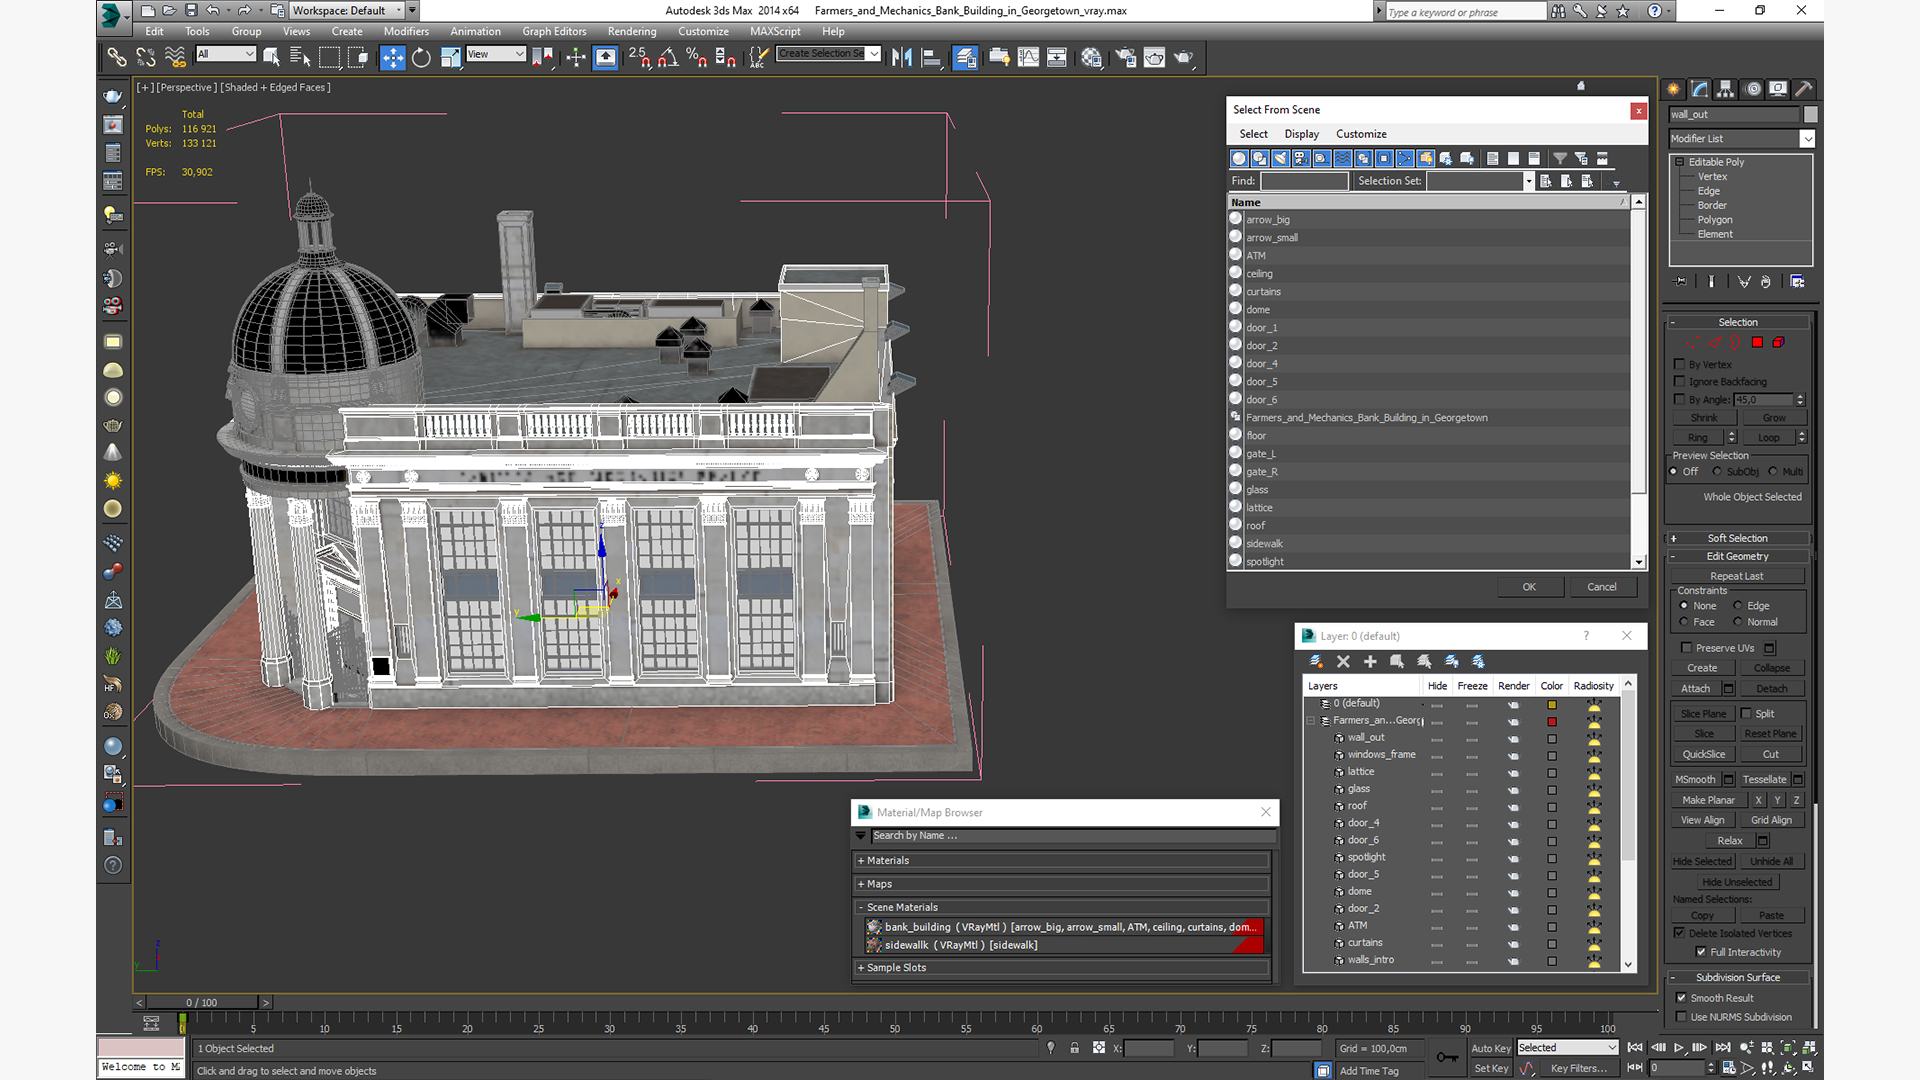The image size is (1920, 1080).
Task: Delete layer X icon in Layer dialog
Action: pyautogui.click(x=1343, y=661)
